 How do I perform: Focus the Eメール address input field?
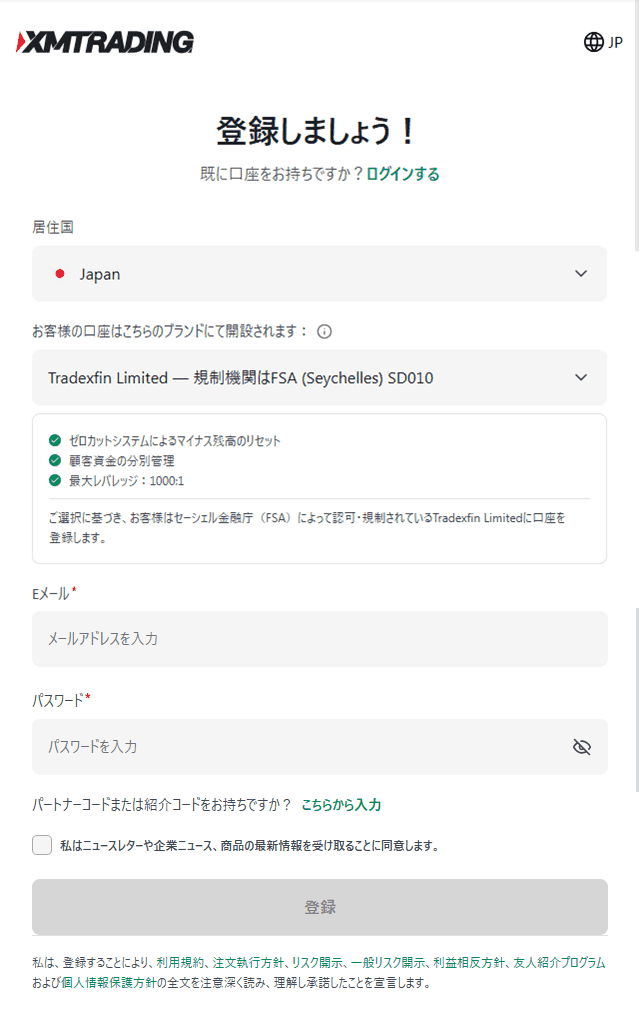pos(320,639)
